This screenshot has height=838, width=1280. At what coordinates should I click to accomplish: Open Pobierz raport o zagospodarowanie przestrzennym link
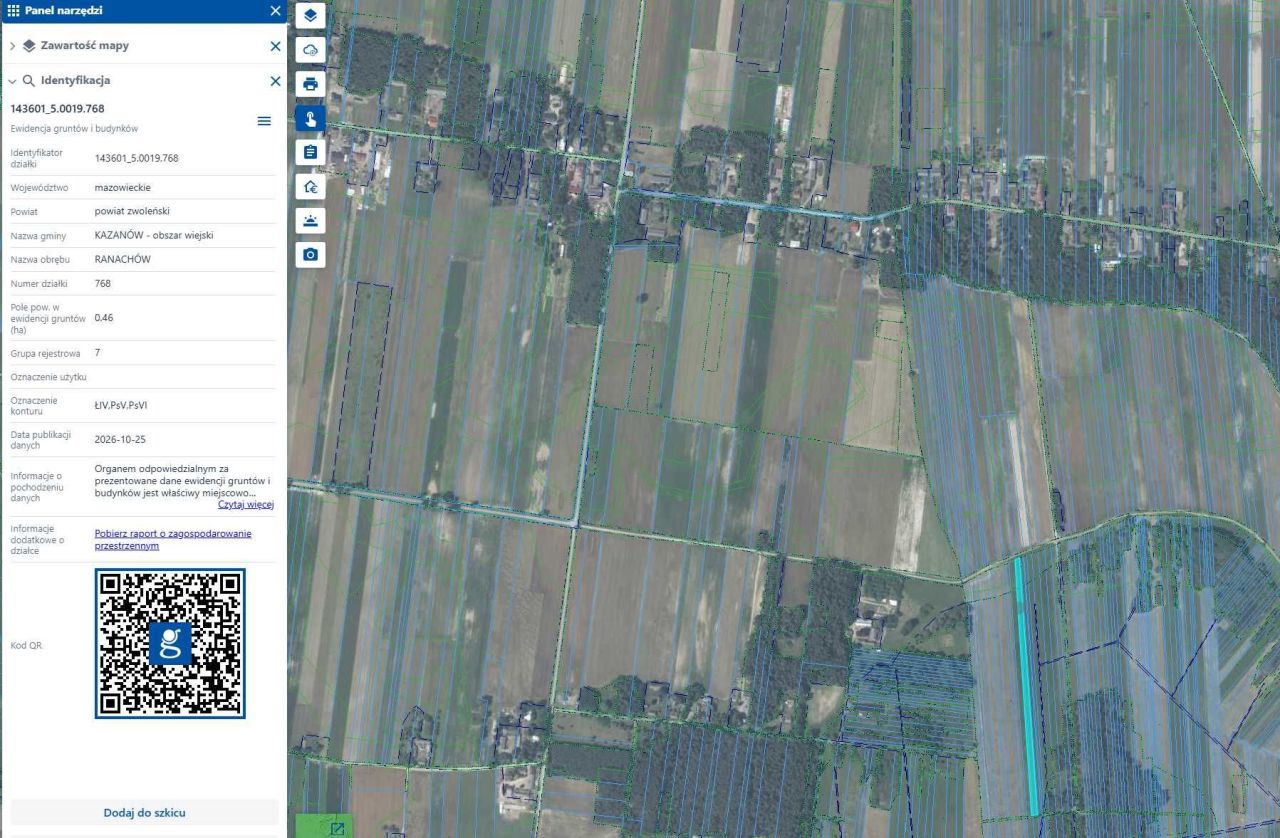tap(173, 540)
